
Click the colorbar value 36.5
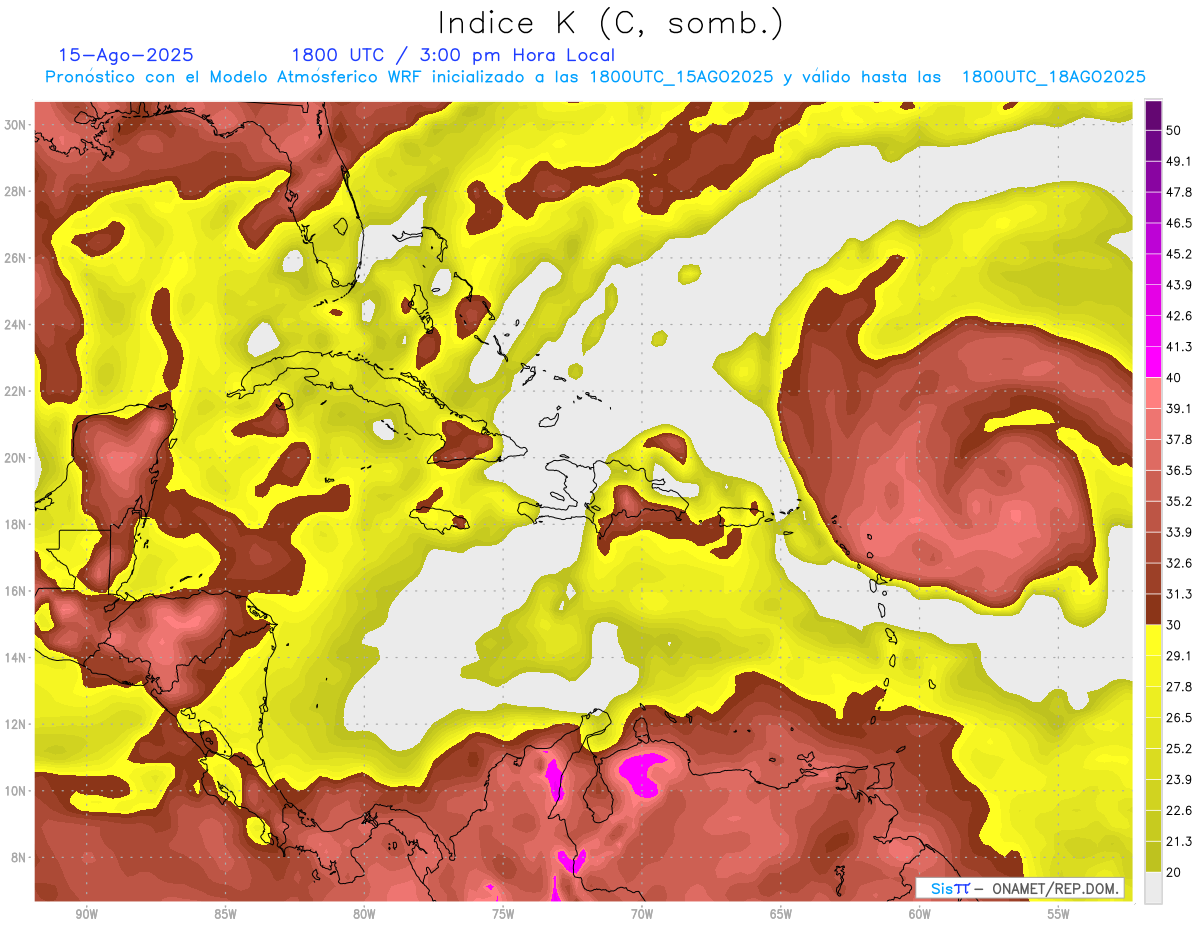1179,470
